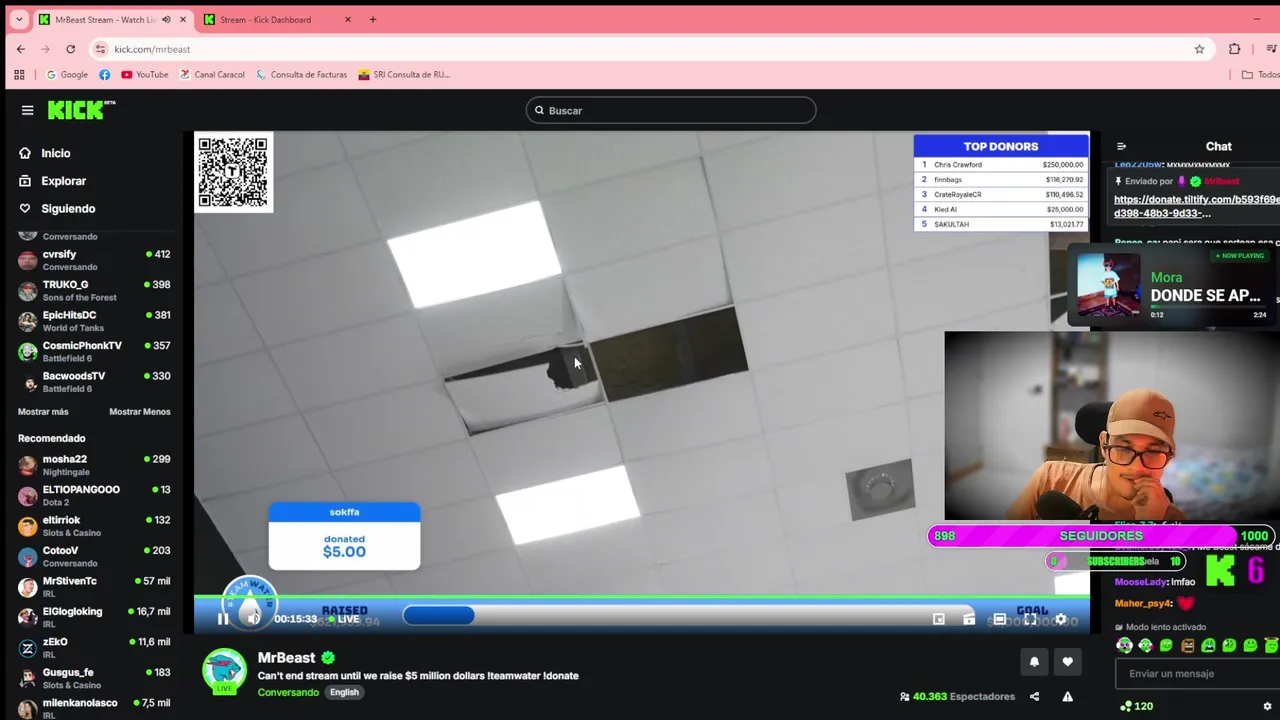
Task: Pause the live stream
Action: (223, 619)
